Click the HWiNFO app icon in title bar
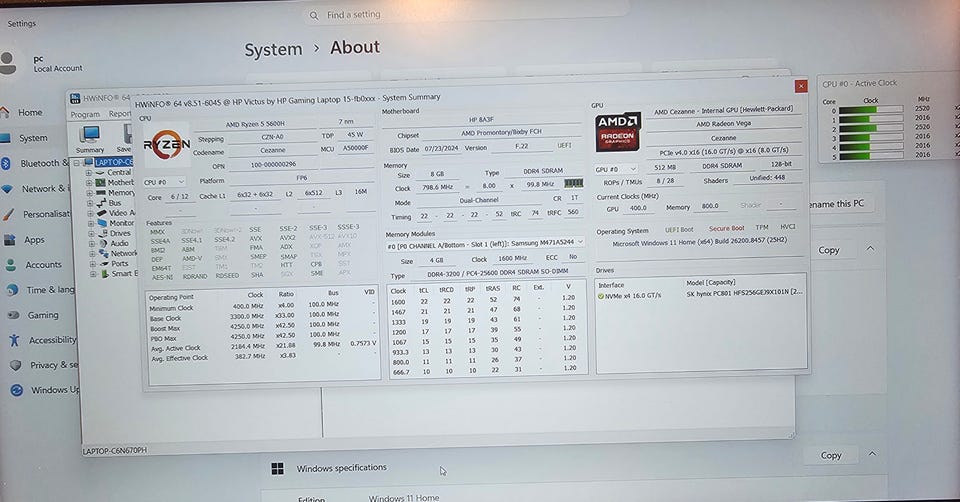 75,98
